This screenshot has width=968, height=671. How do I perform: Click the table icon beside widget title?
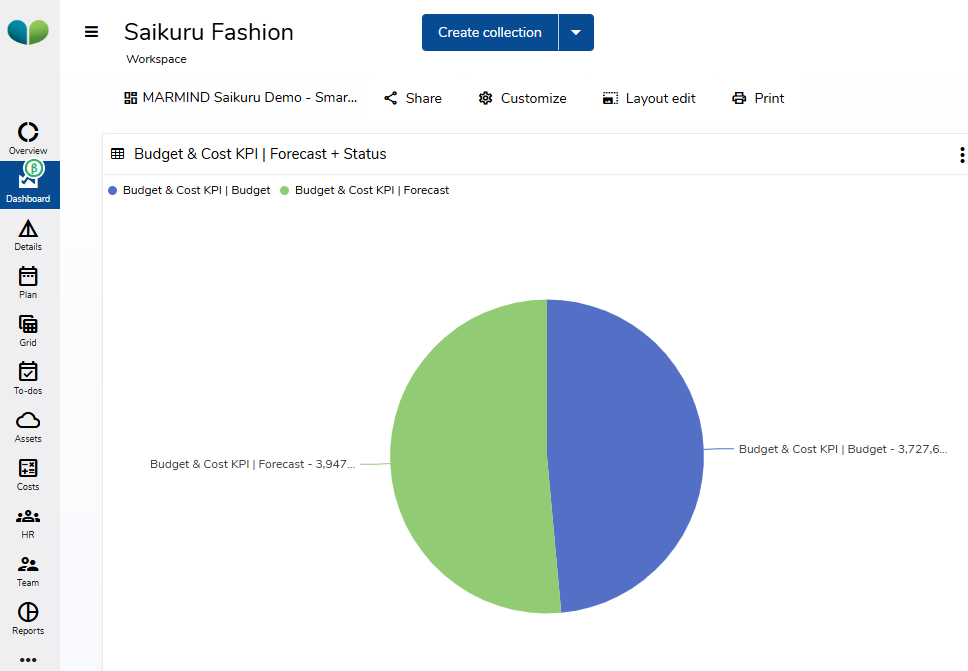[x=117, y=154]
